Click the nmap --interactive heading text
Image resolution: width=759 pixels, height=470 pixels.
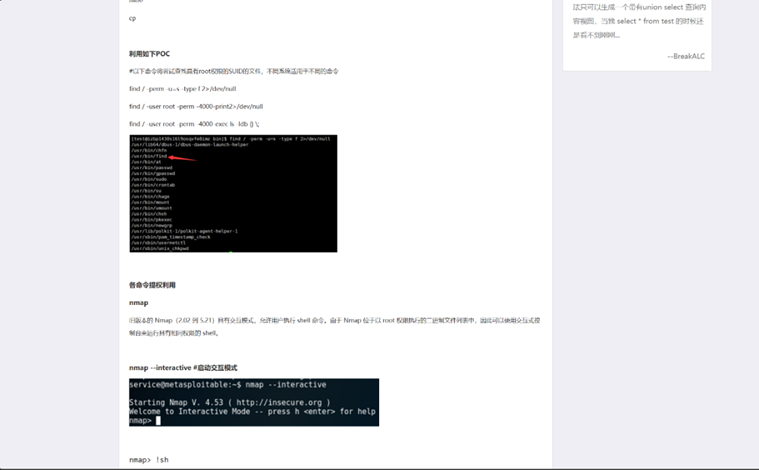click(183, 368)
